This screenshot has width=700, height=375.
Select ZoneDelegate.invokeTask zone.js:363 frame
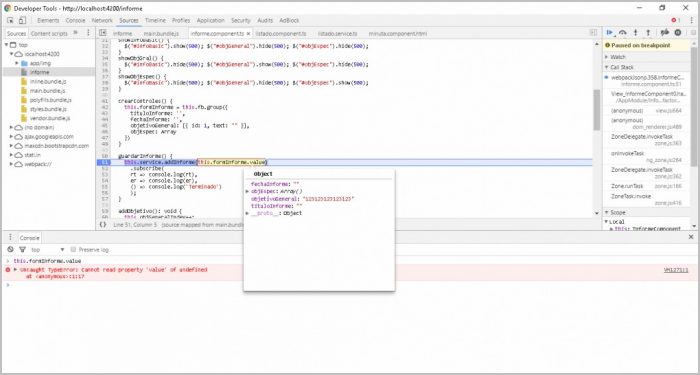click(646, 140)
